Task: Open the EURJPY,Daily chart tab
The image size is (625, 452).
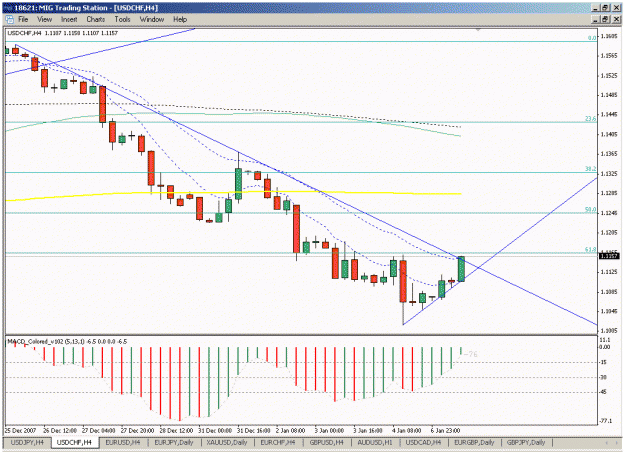Action: 174,442
